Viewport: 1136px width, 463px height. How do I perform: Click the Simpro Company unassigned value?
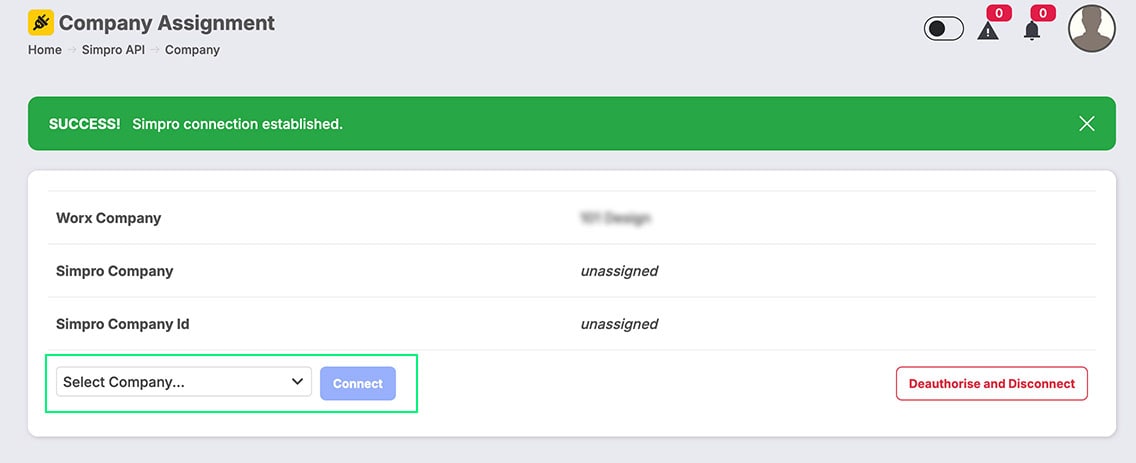point(619,271)
